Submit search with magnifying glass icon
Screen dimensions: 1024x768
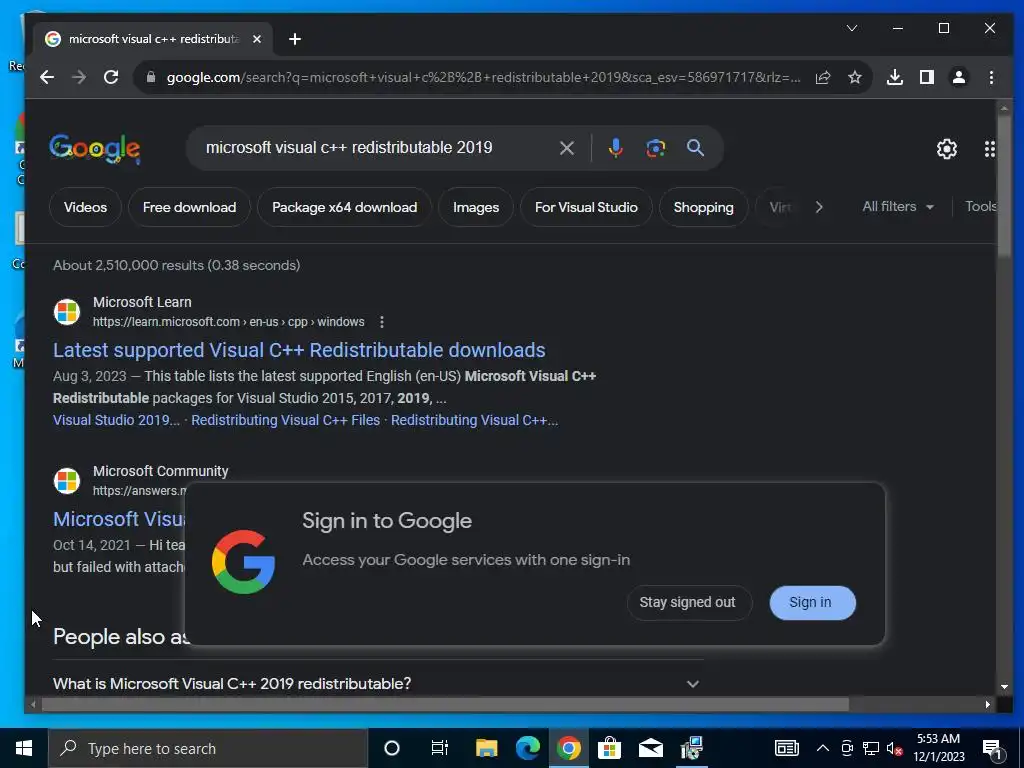tap(696, 148)
